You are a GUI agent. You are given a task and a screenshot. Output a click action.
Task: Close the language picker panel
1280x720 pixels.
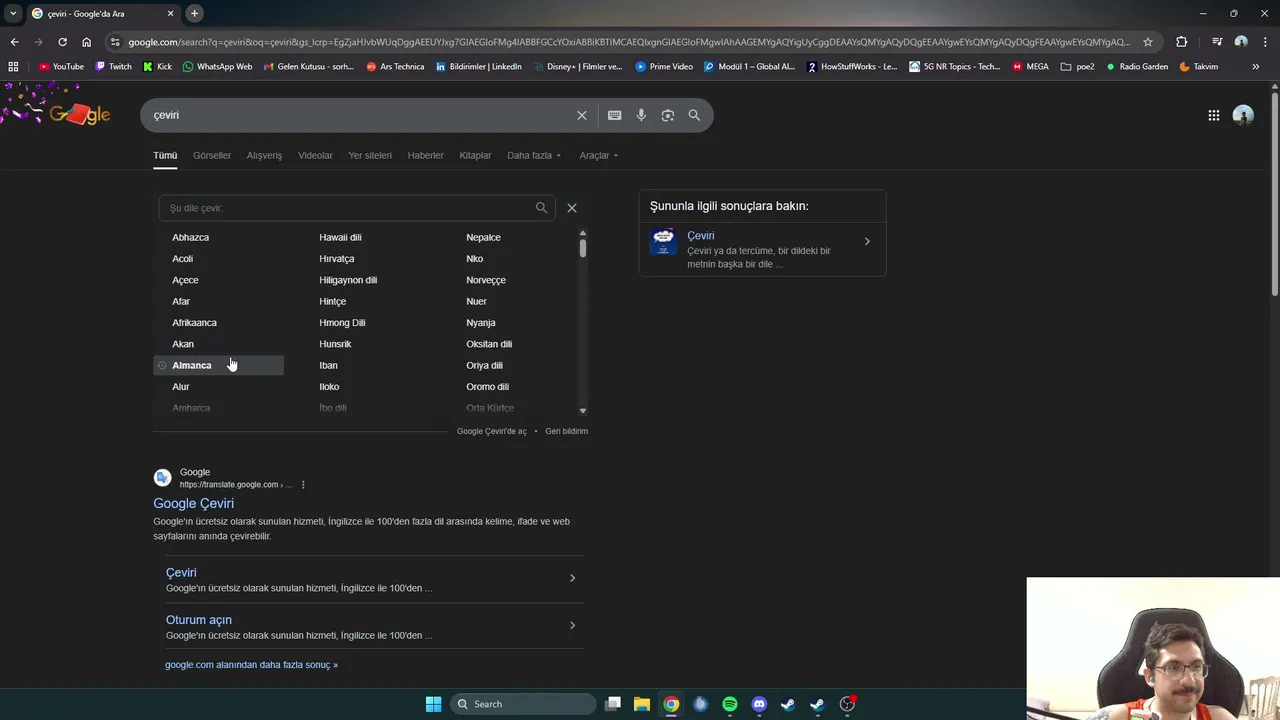coord(572,208)
